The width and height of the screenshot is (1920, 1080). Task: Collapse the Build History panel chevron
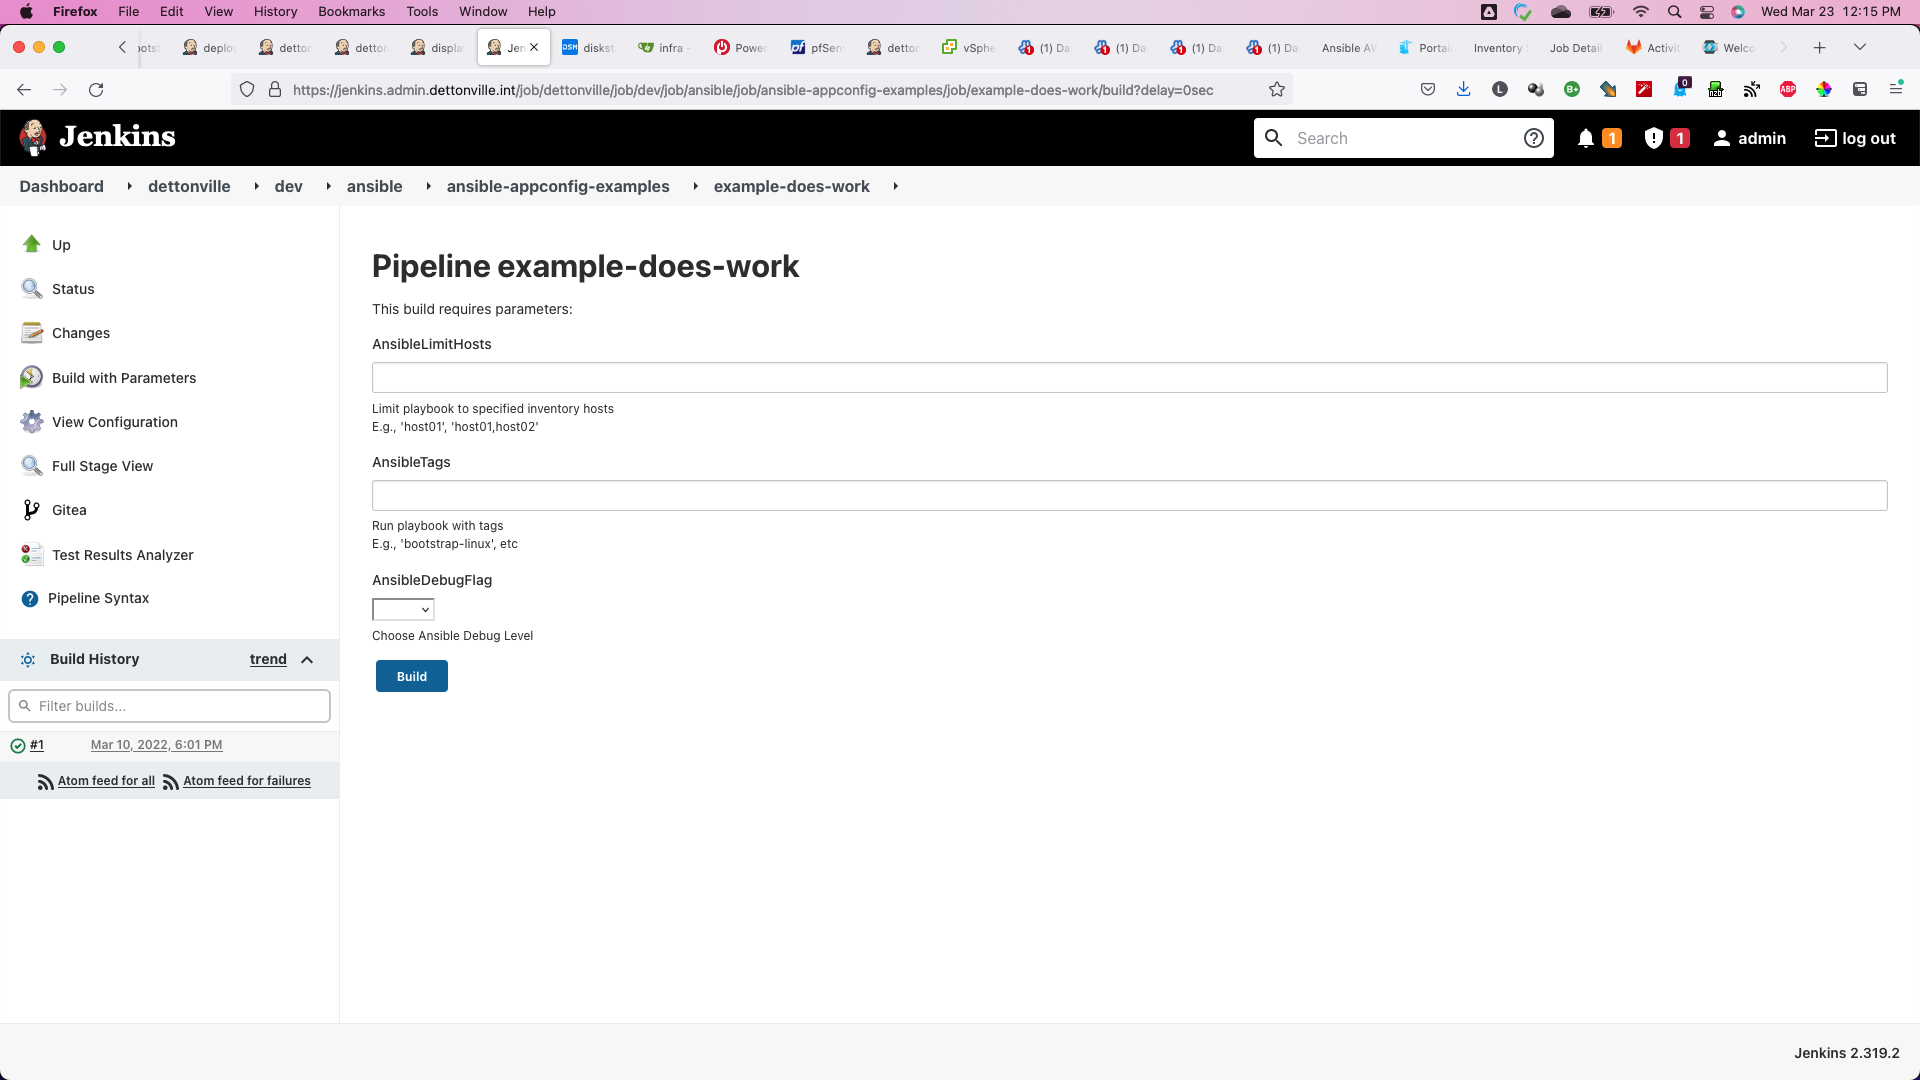307,659
